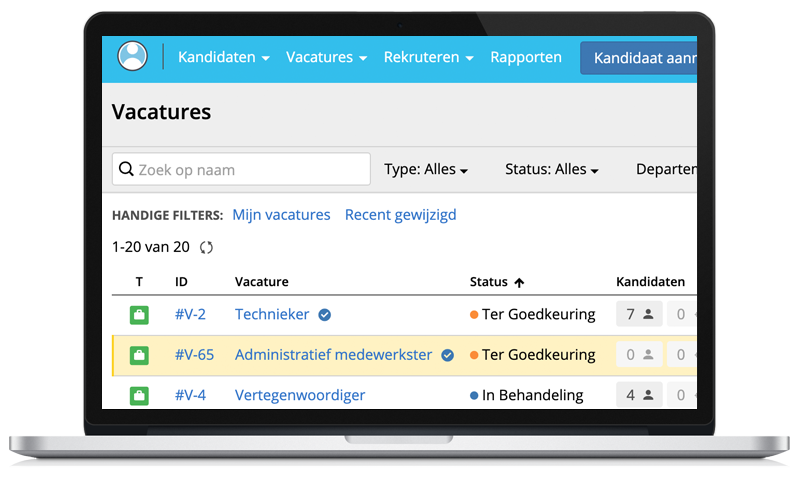Image resolution: width=800 pixels, height=494 pixels.
Task: Open the Vacatures navigation menu
Action: (326, 58)
